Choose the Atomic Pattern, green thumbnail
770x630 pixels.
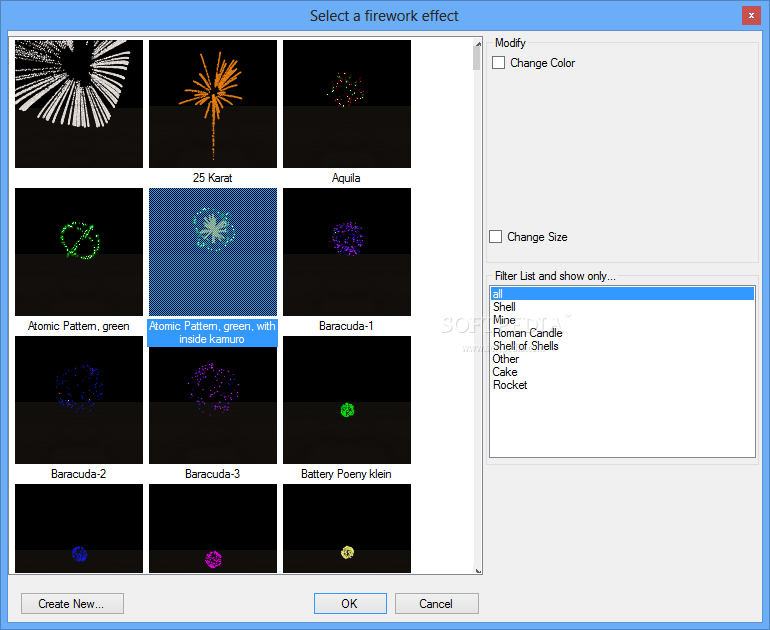tap(79, 252)
